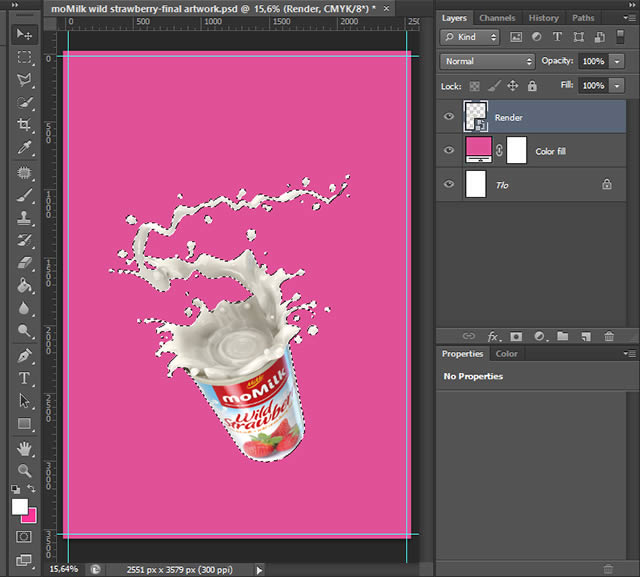Lock image pixels
640x577 pixels.
494,86
